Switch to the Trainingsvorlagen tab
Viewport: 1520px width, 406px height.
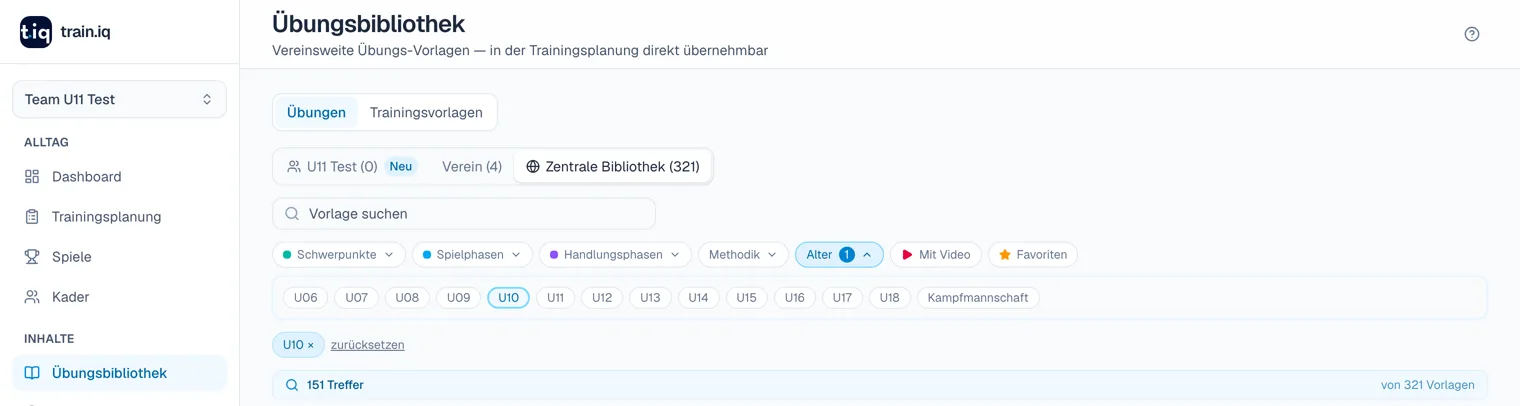point(426,112)
